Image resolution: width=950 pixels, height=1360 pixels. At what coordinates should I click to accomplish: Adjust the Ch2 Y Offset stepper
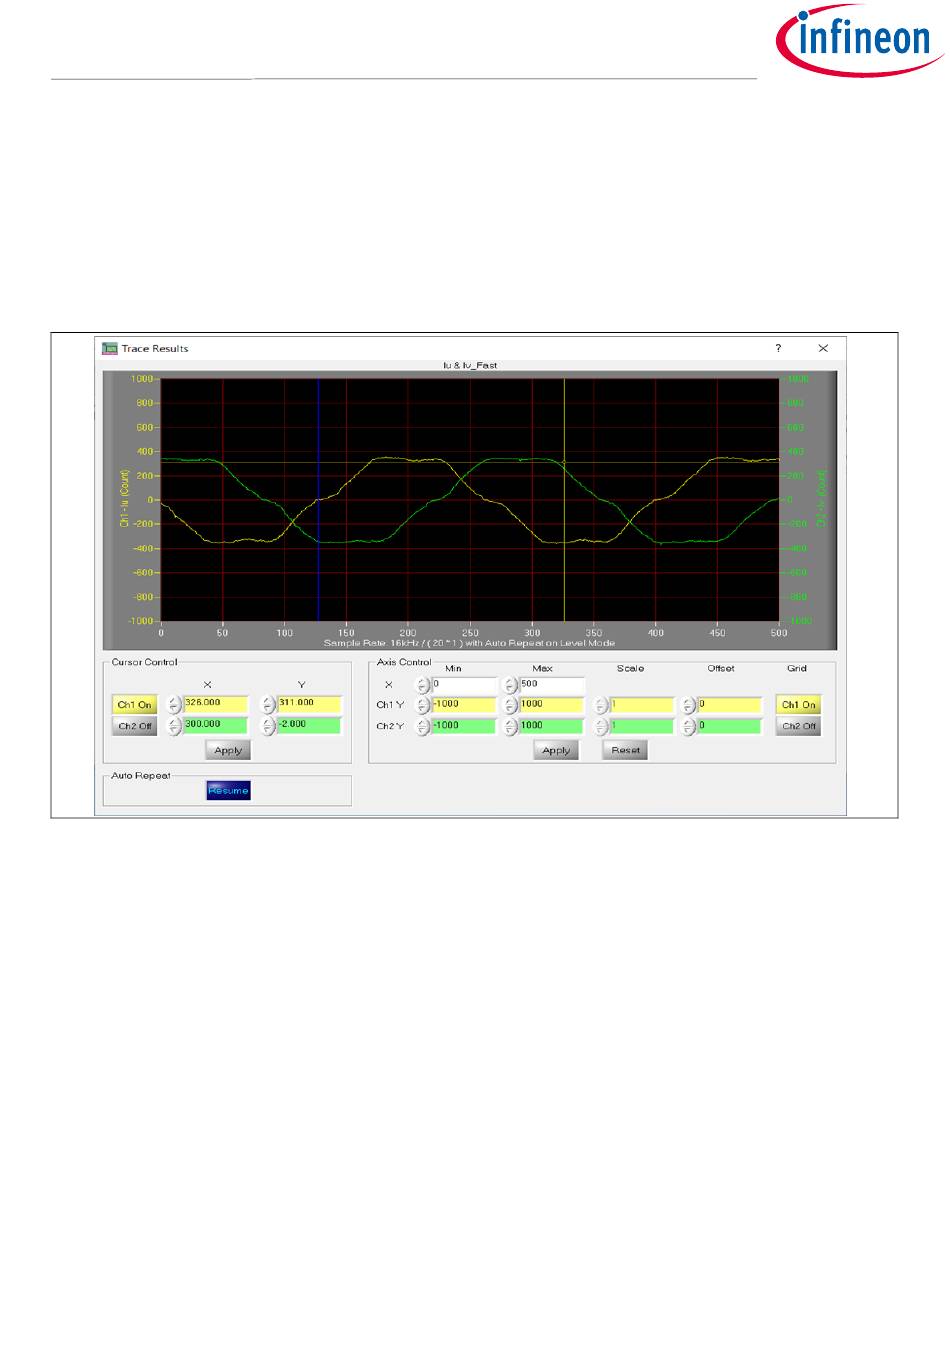coord(688,727)
